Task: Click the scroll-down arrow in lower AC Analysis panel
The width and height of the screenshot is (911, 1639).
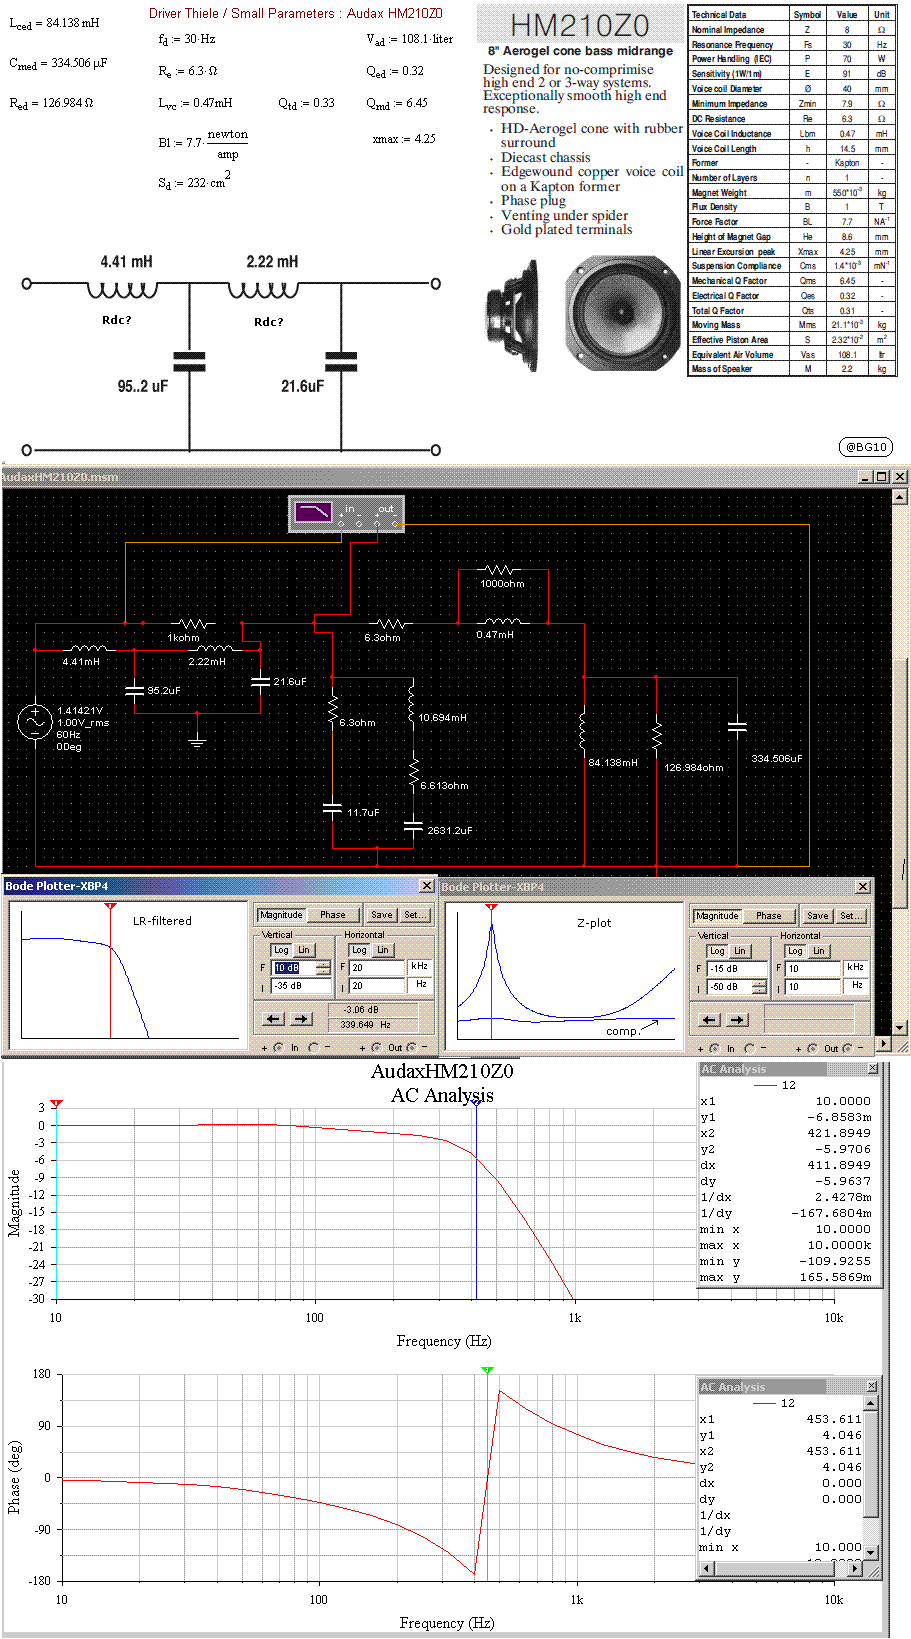Action: click(x=871, y=1552)
